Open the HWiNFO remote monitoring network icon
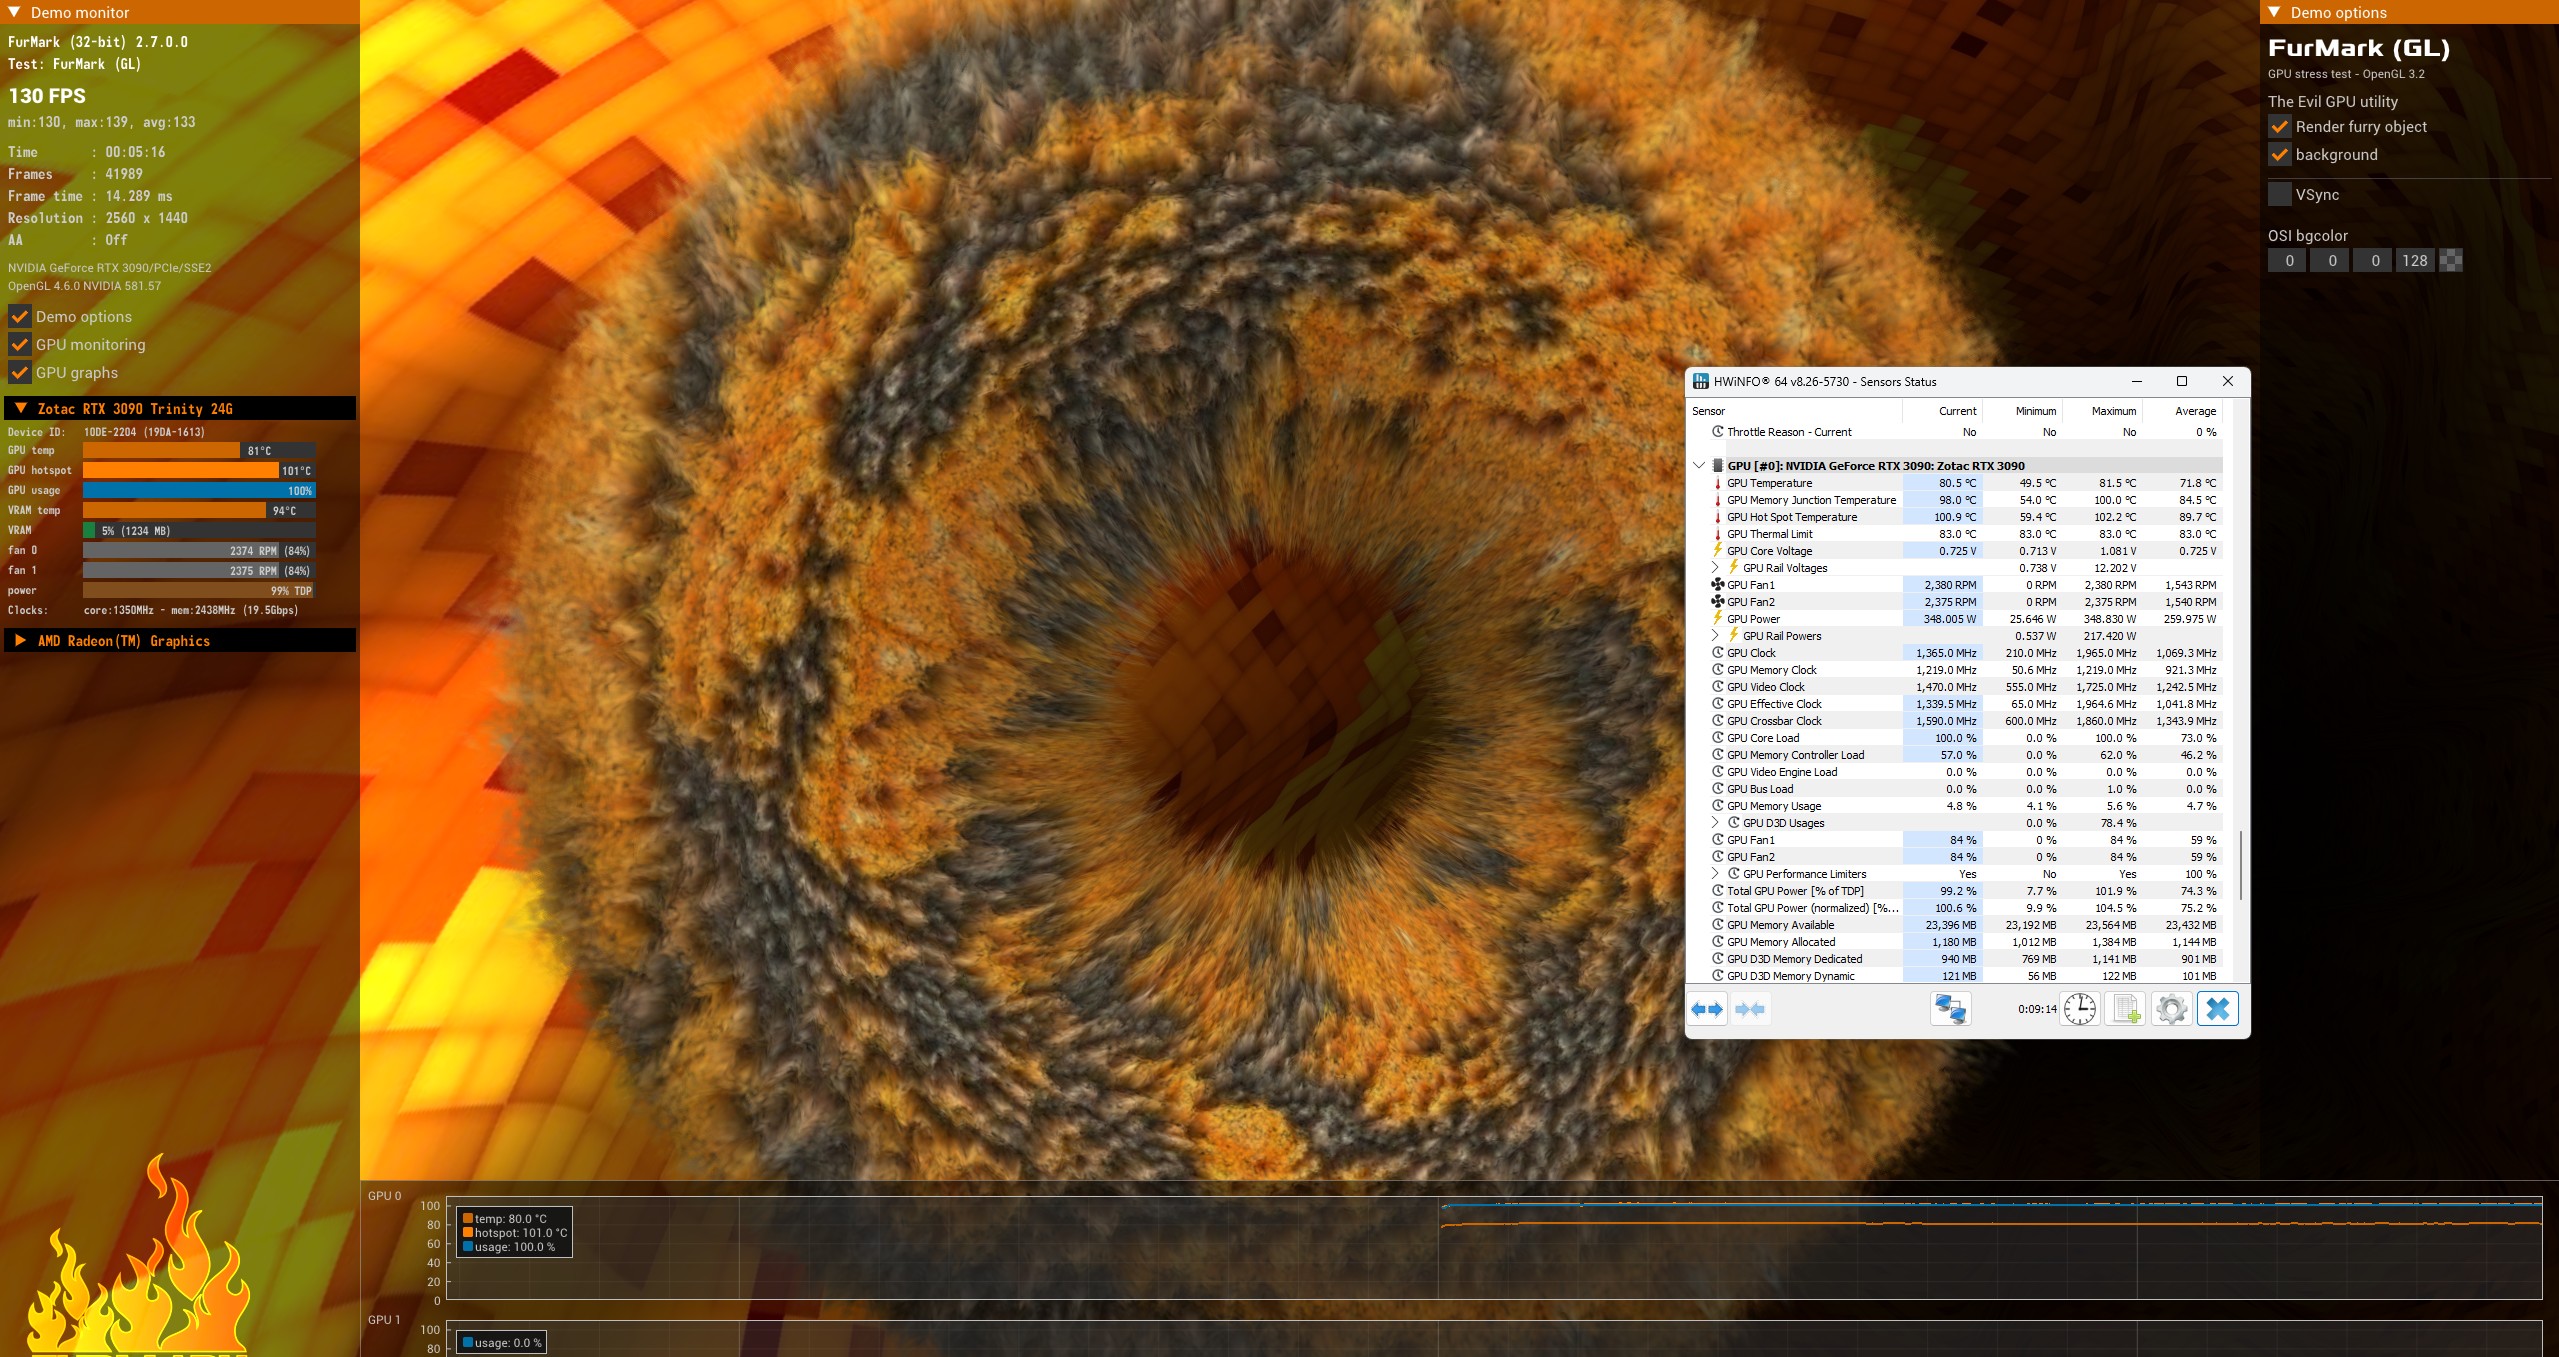The width and height of the screenshot is (2559, 1357). point(1950,1009)
